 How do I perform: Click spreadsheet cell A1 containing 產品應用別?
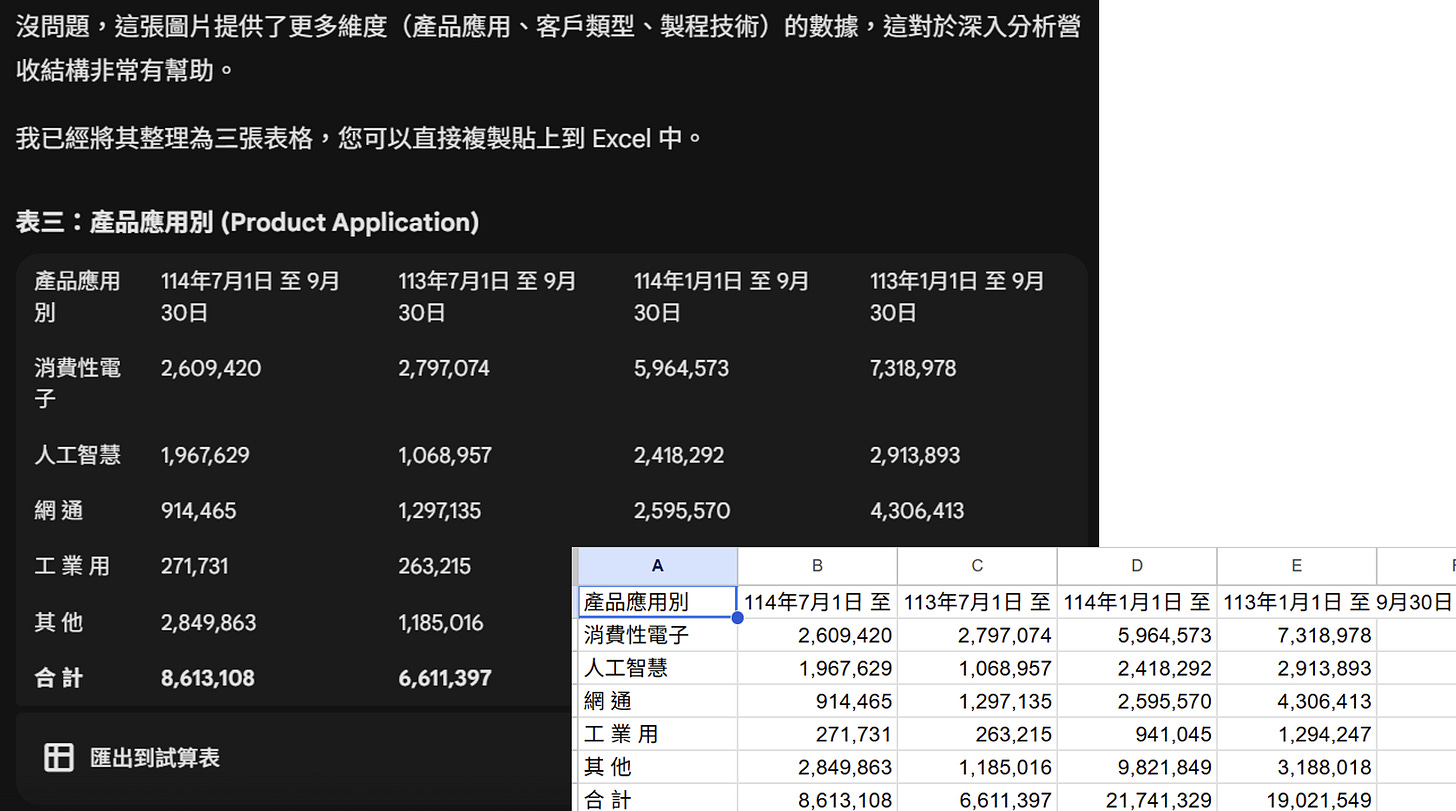coord(657,602)
